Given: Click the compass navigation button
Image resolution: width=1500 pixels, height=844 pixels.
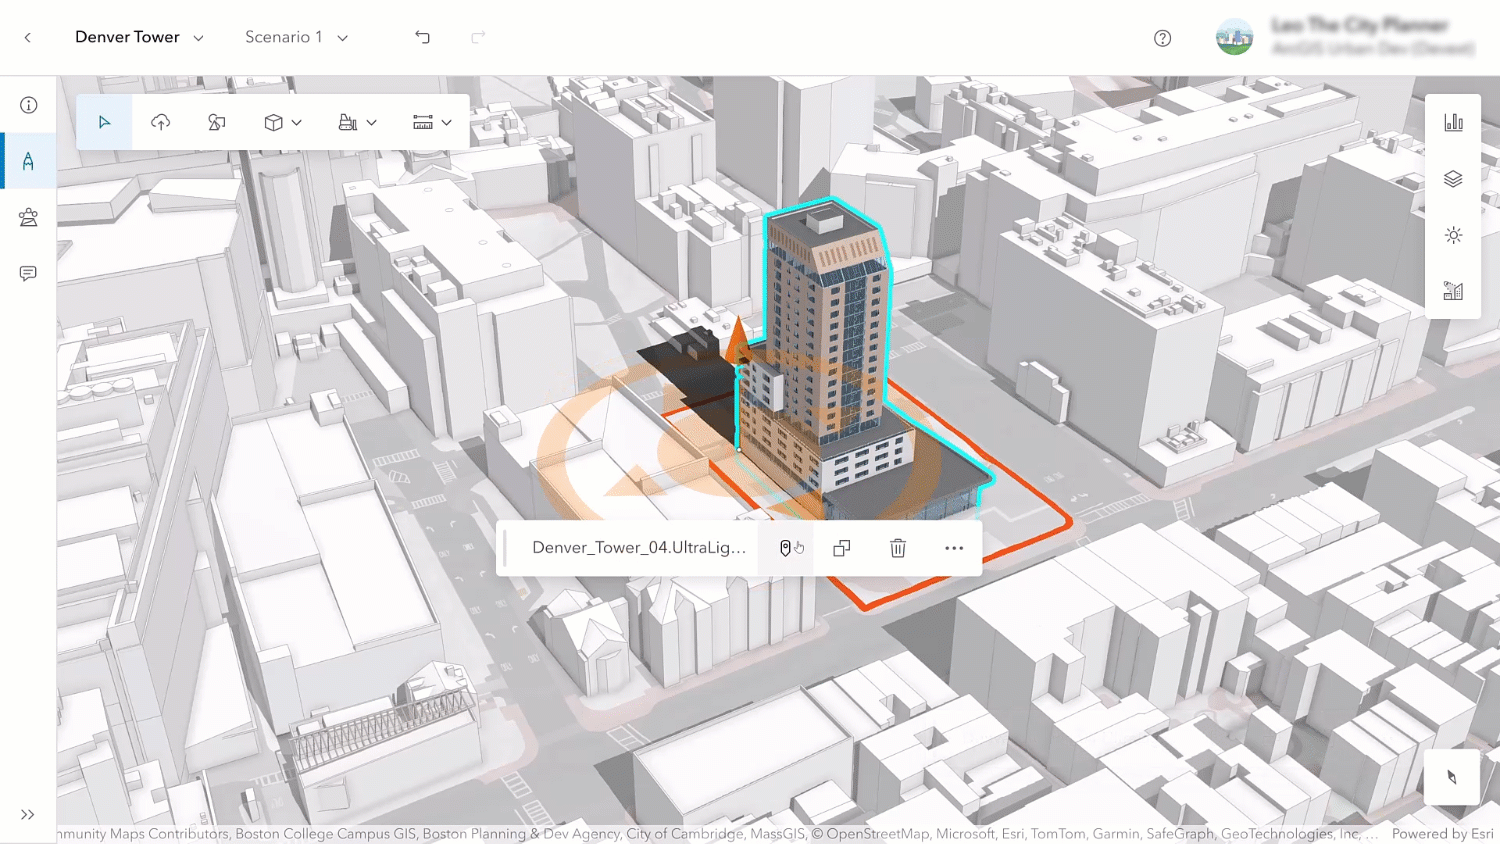Looking at the screenshot, I should (1452, 777).
